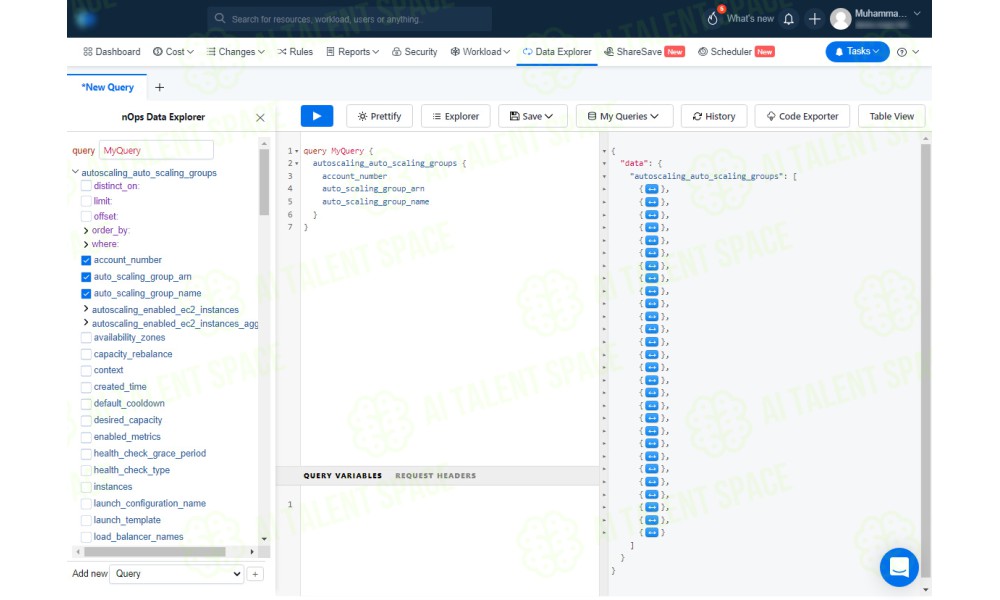Expand autoscaling_enabled_ec2_instances_agg node
1000x600 pixels.
86,323
